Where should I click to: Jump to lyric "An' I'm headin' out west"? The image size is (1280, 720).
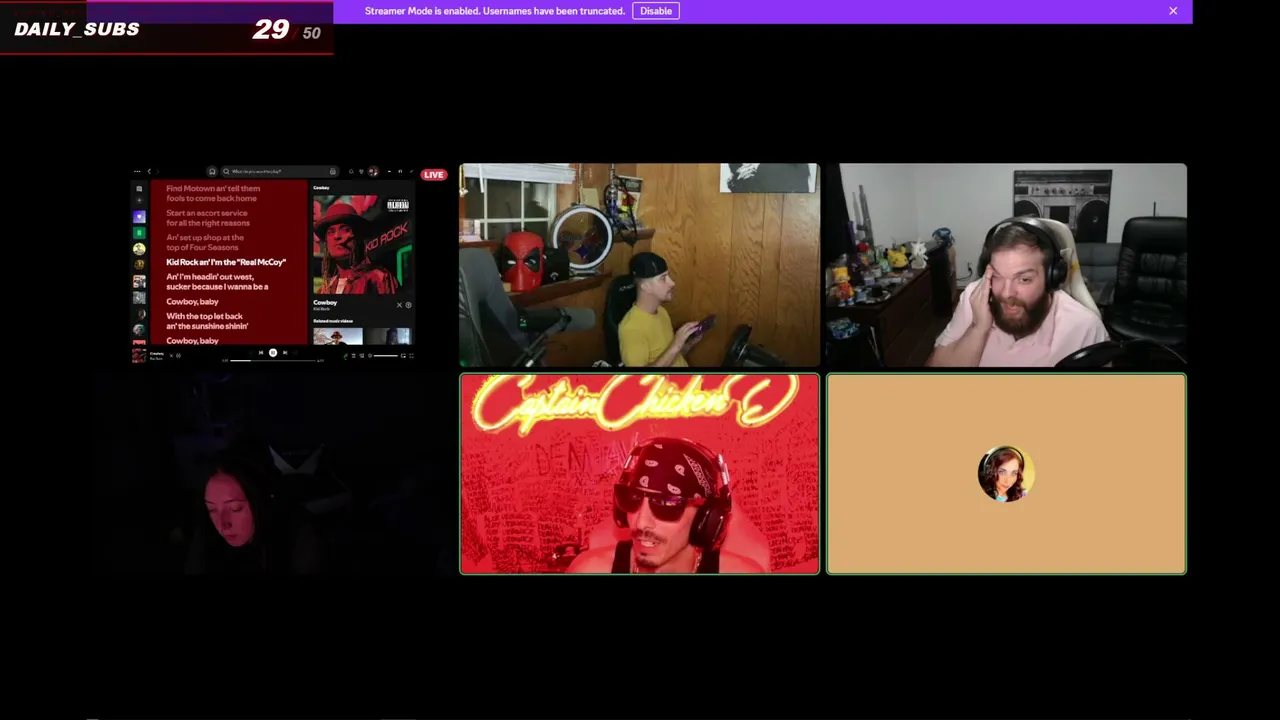(x=210, y=277)
